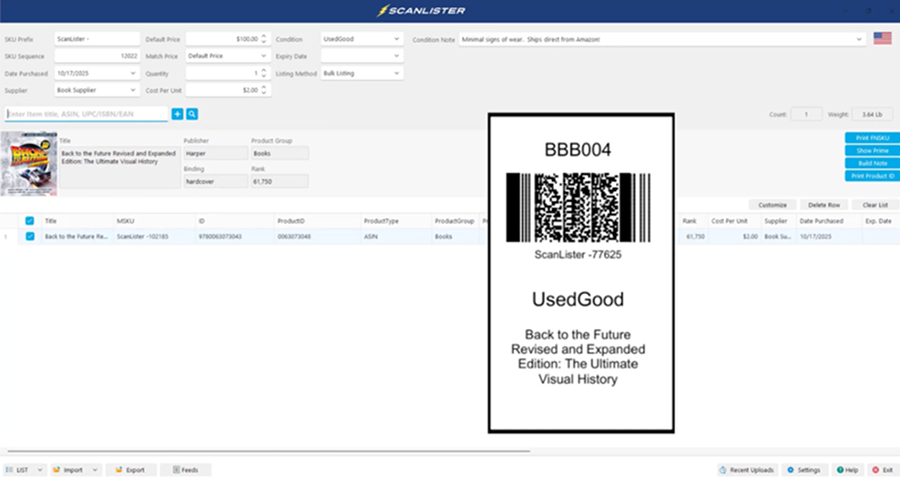This screenshot has height=483, width=900.
Task: Click the blue magnifier search icon
Action: [192, 114]
